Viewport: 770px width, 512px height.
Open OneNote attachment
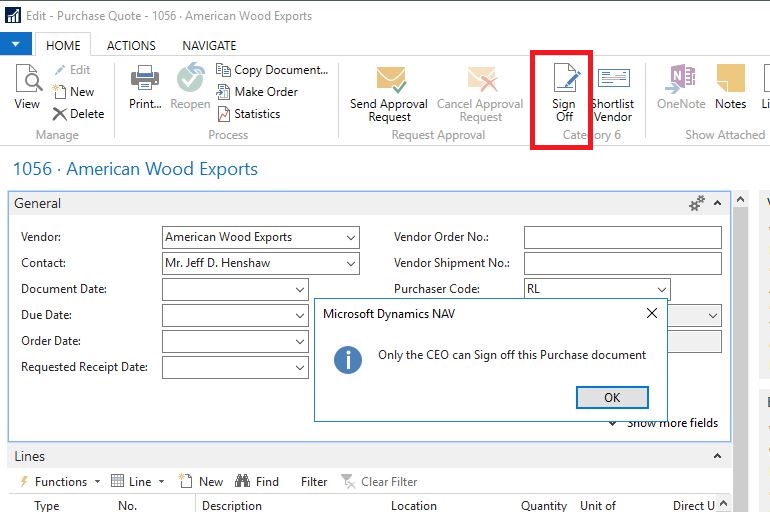click(682, 87)
